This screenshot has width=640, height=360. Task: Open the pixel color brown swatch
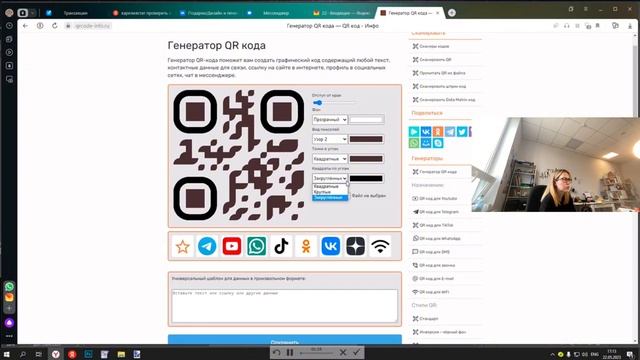point(367,139)
